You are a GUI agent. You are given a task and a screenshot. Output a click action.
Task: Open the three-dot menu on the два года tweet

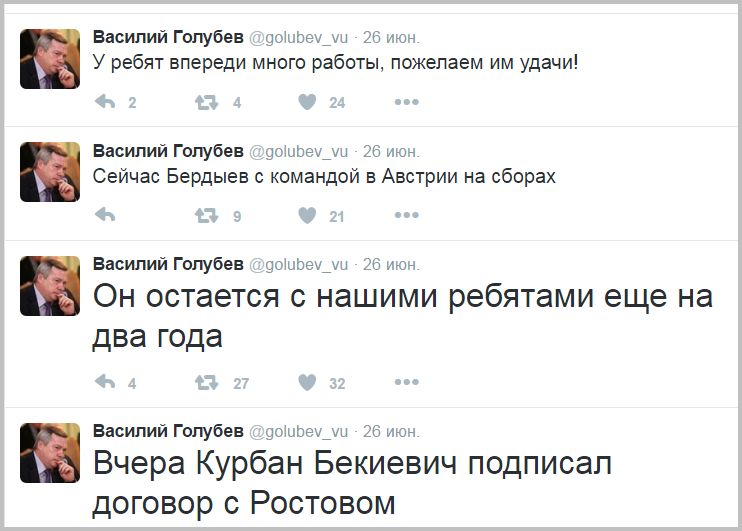(406, 382)
